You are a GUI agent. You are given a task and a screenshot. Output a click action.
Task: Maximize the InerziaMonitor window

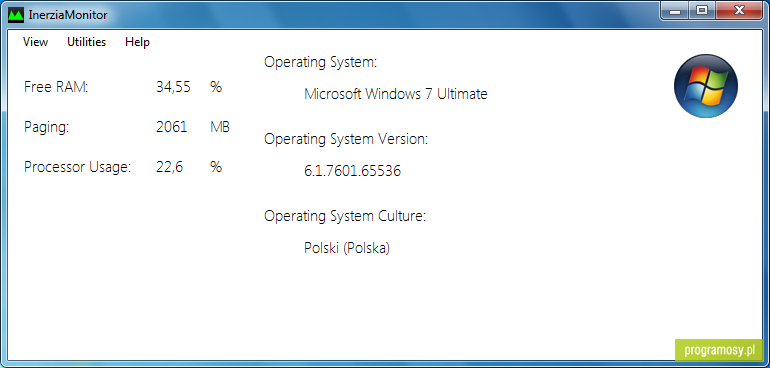pos(702,11)
